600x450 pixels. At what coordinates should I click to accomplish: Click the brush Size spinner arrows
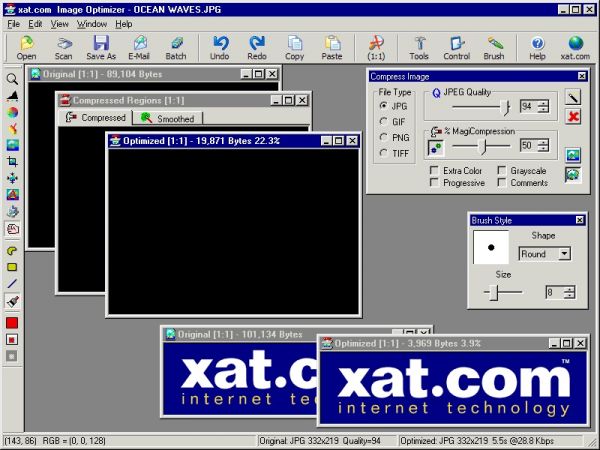pos(569,293)
